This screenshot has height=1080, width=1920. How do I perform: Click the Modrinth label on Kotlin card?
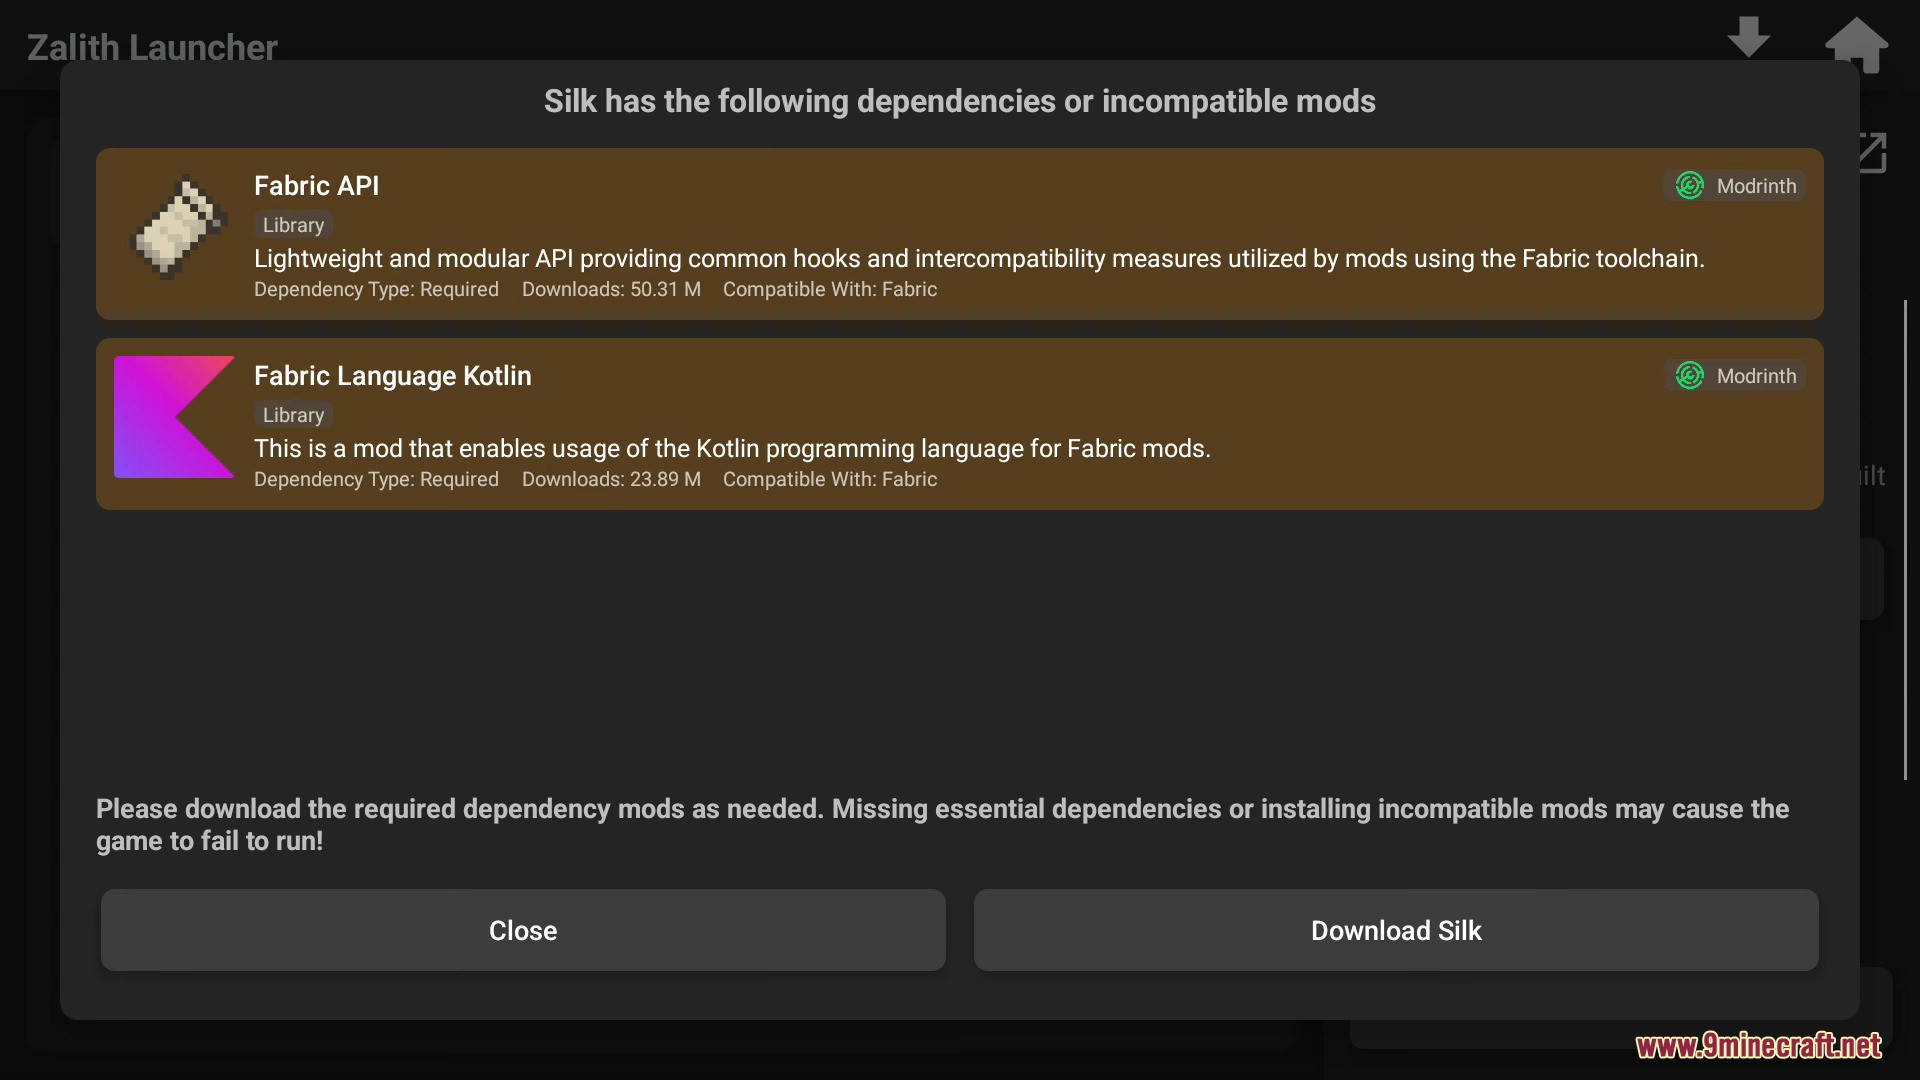[1756, 376]
